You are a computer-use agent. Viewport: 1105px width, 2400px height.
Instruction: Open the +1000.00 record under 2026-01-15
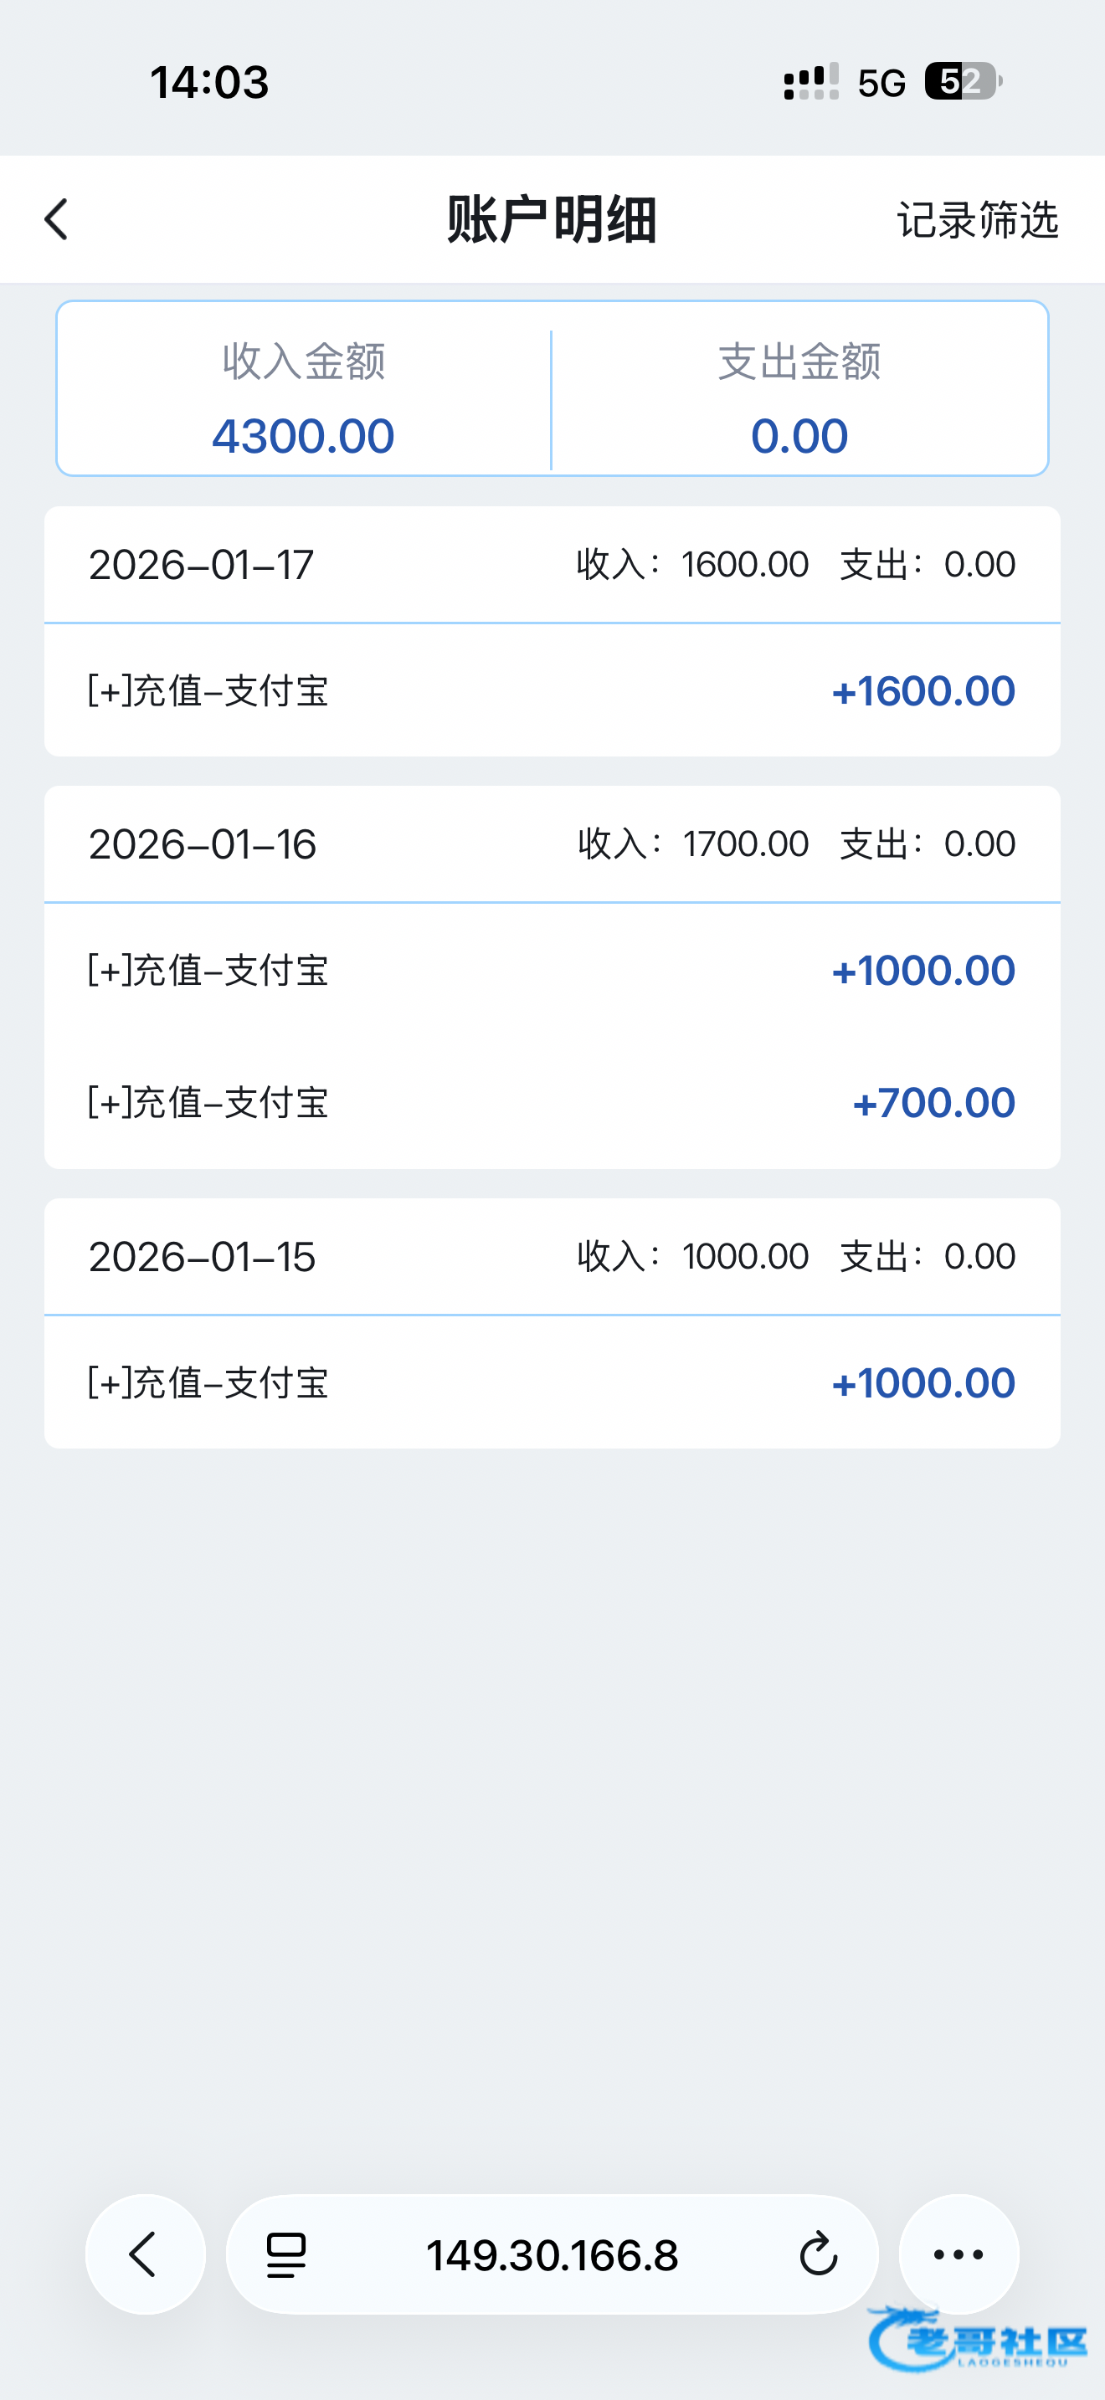552,1383
